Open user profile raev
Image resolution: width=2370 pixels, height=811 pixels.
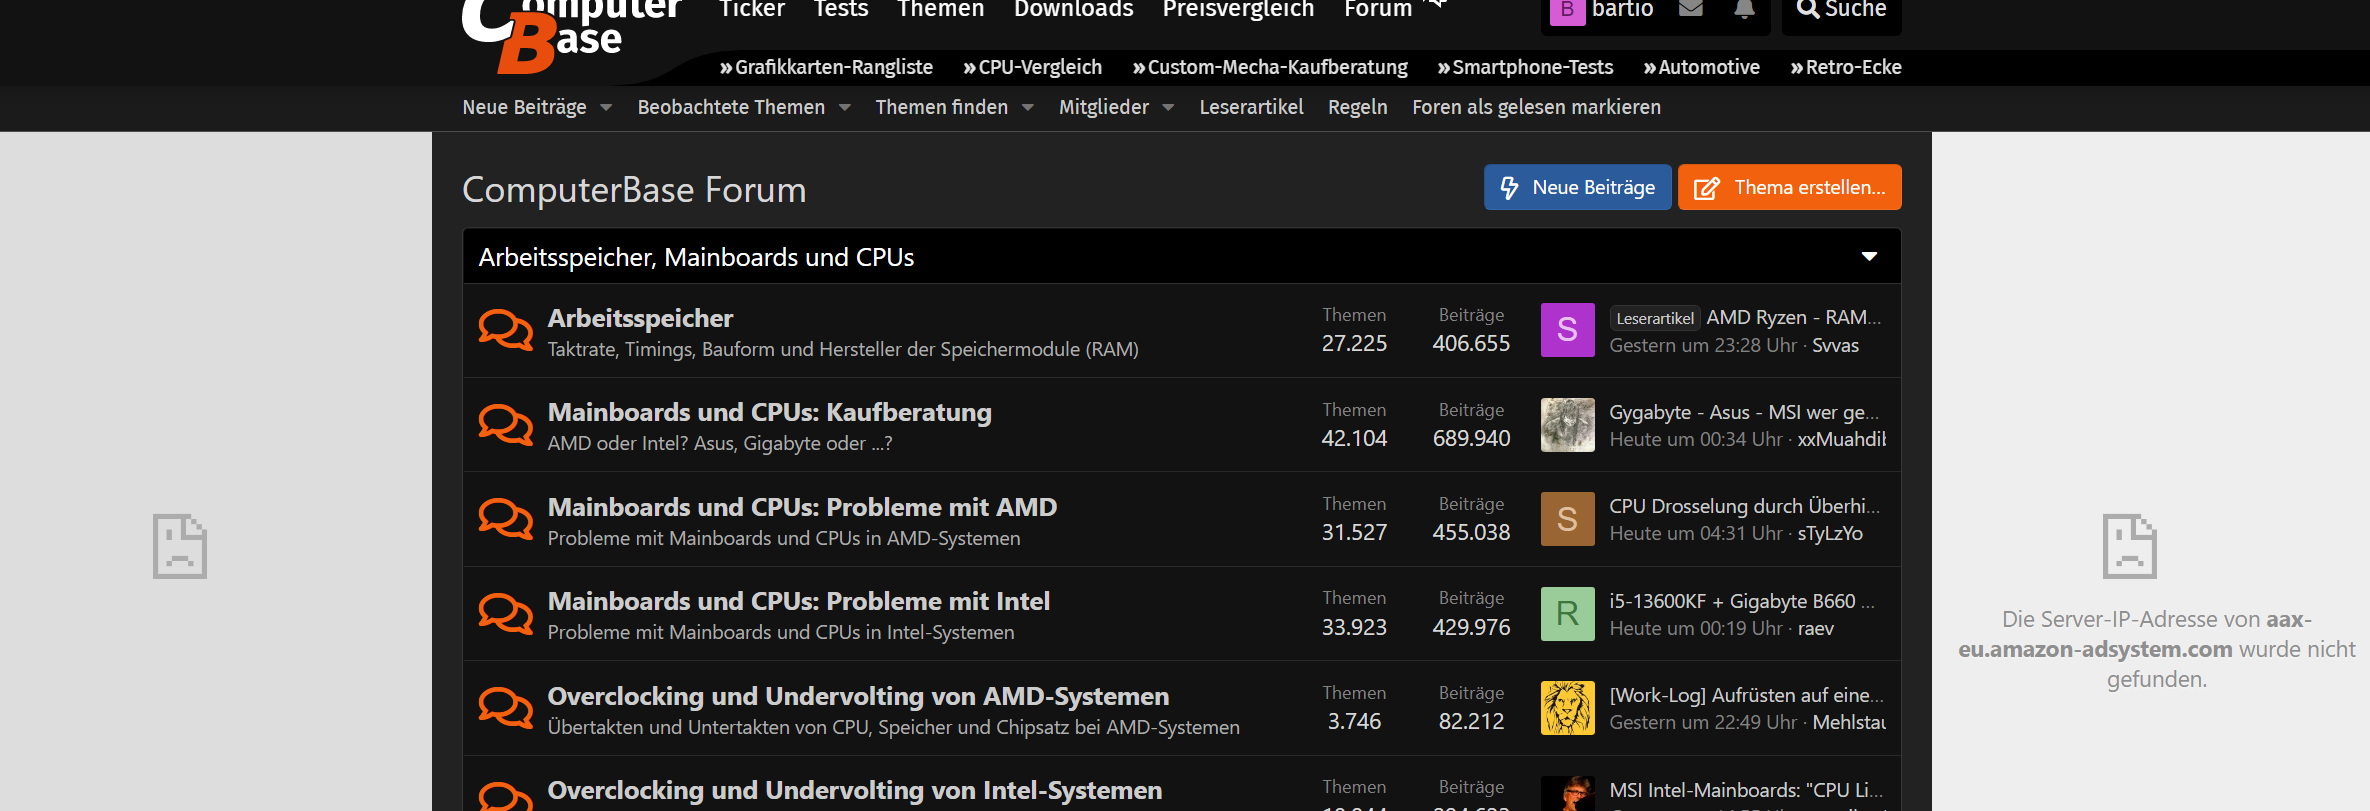coord(1815,628)
